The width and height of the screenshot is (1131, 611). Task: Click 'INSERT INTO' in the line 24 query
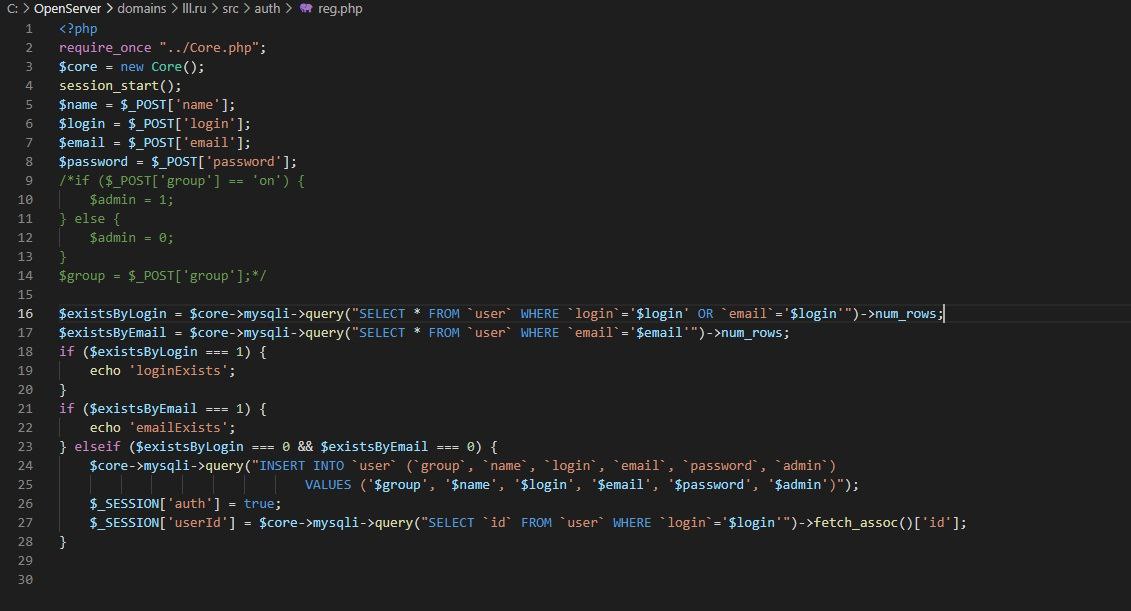pyautogui.click(x=302, y=466)
